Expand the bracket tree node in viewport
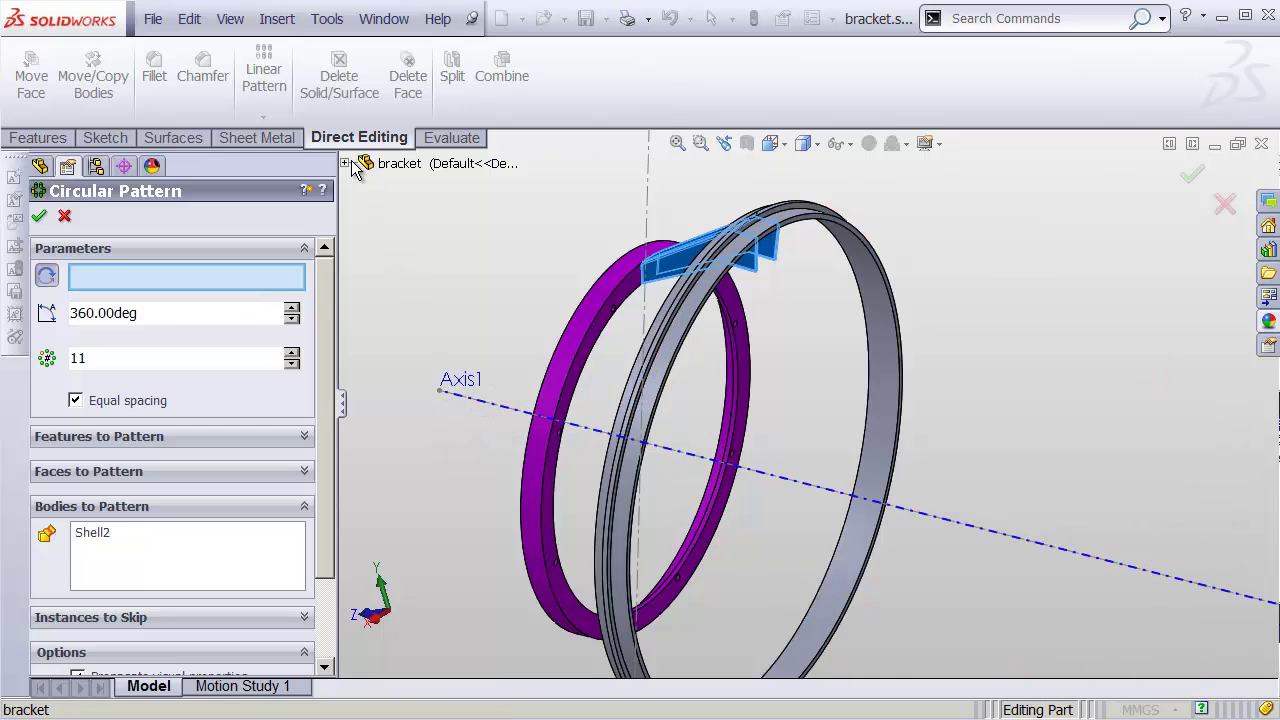1280x720 pixels. [x=345, y=163]
